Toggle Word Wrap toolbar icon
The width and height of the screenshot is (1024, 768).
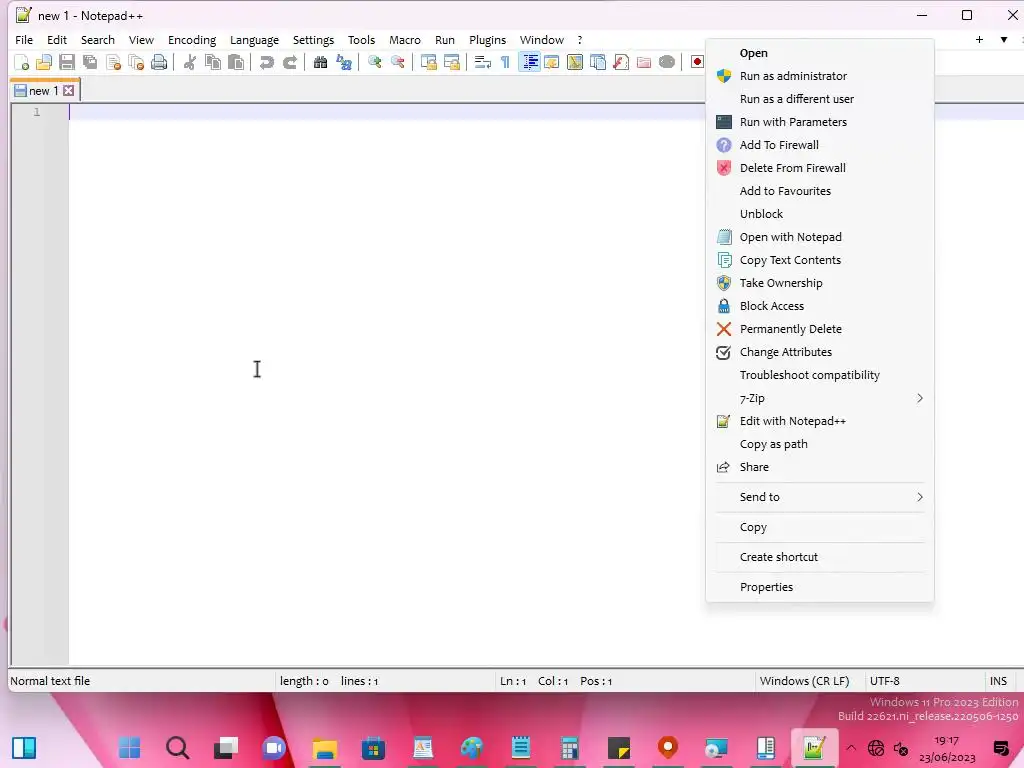(483, 63)
